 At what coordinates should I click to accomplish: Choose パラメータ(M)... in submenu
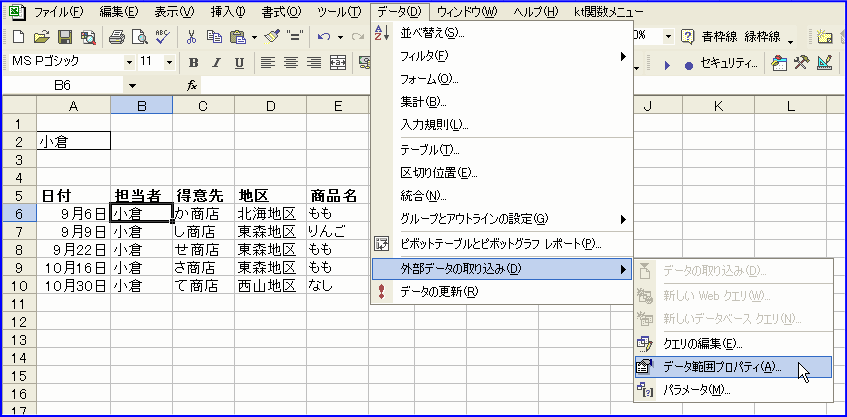pyautogui.click(x=733, y=389)
